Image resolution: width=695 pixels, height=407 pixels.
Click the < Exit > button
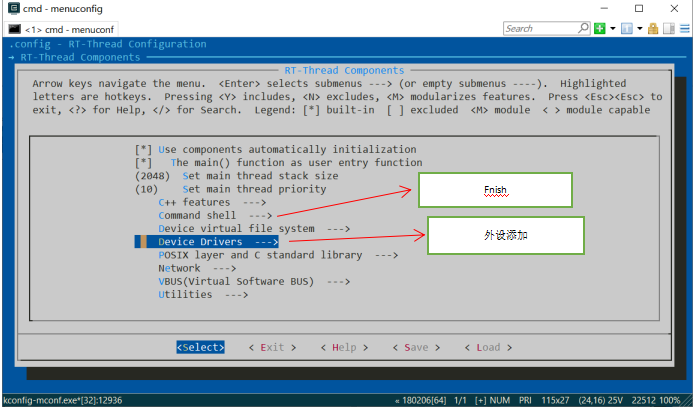point(272,348)
